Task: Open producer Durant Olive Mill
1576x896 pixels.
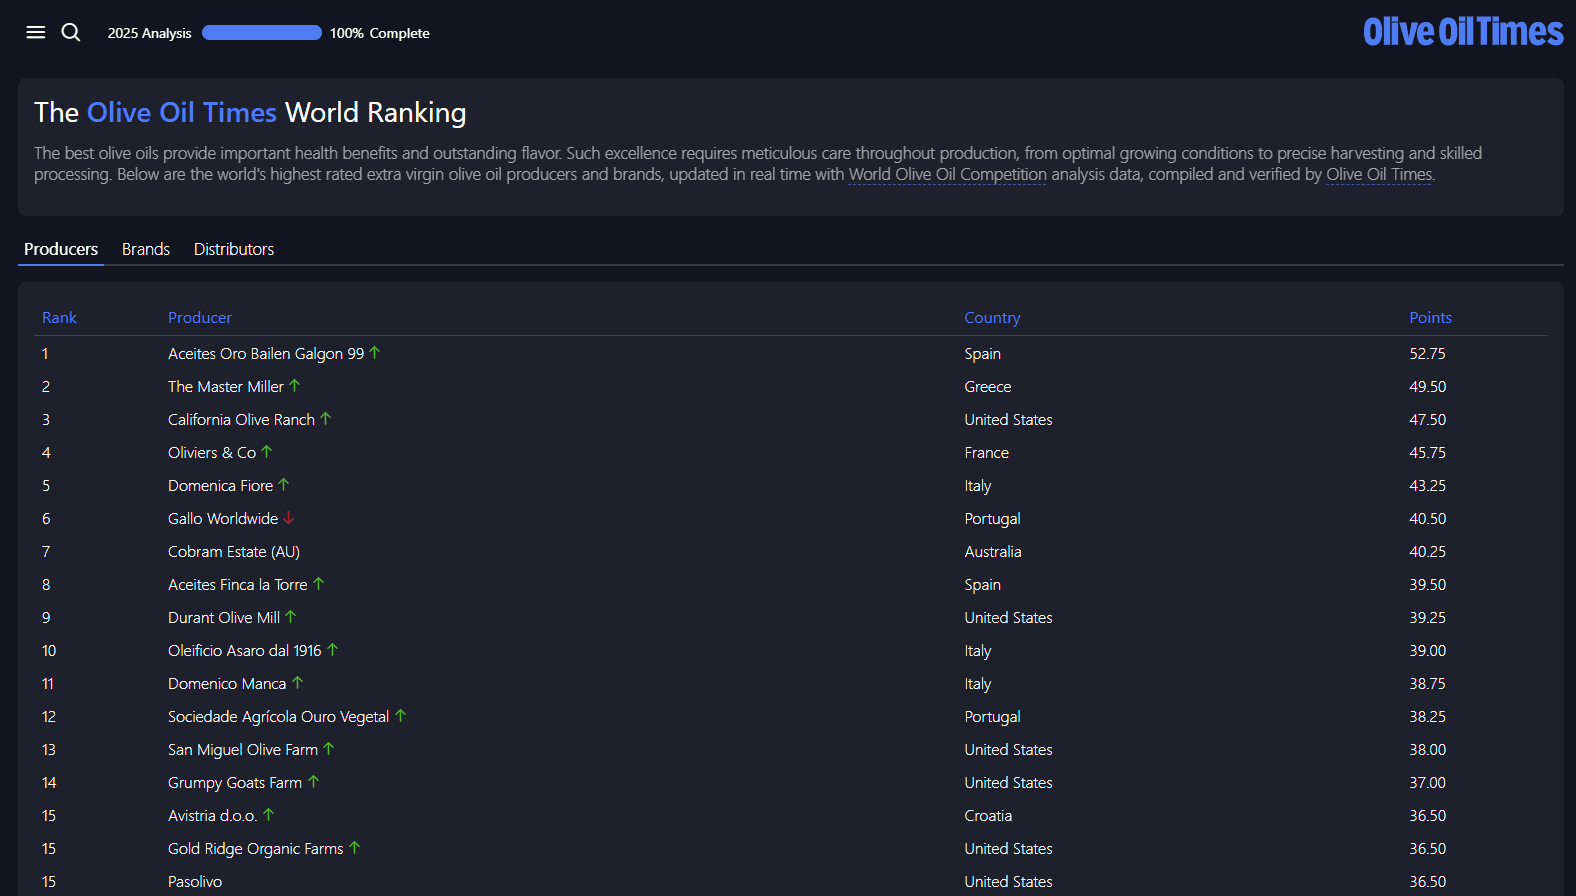Action: [x=224, y=618]
